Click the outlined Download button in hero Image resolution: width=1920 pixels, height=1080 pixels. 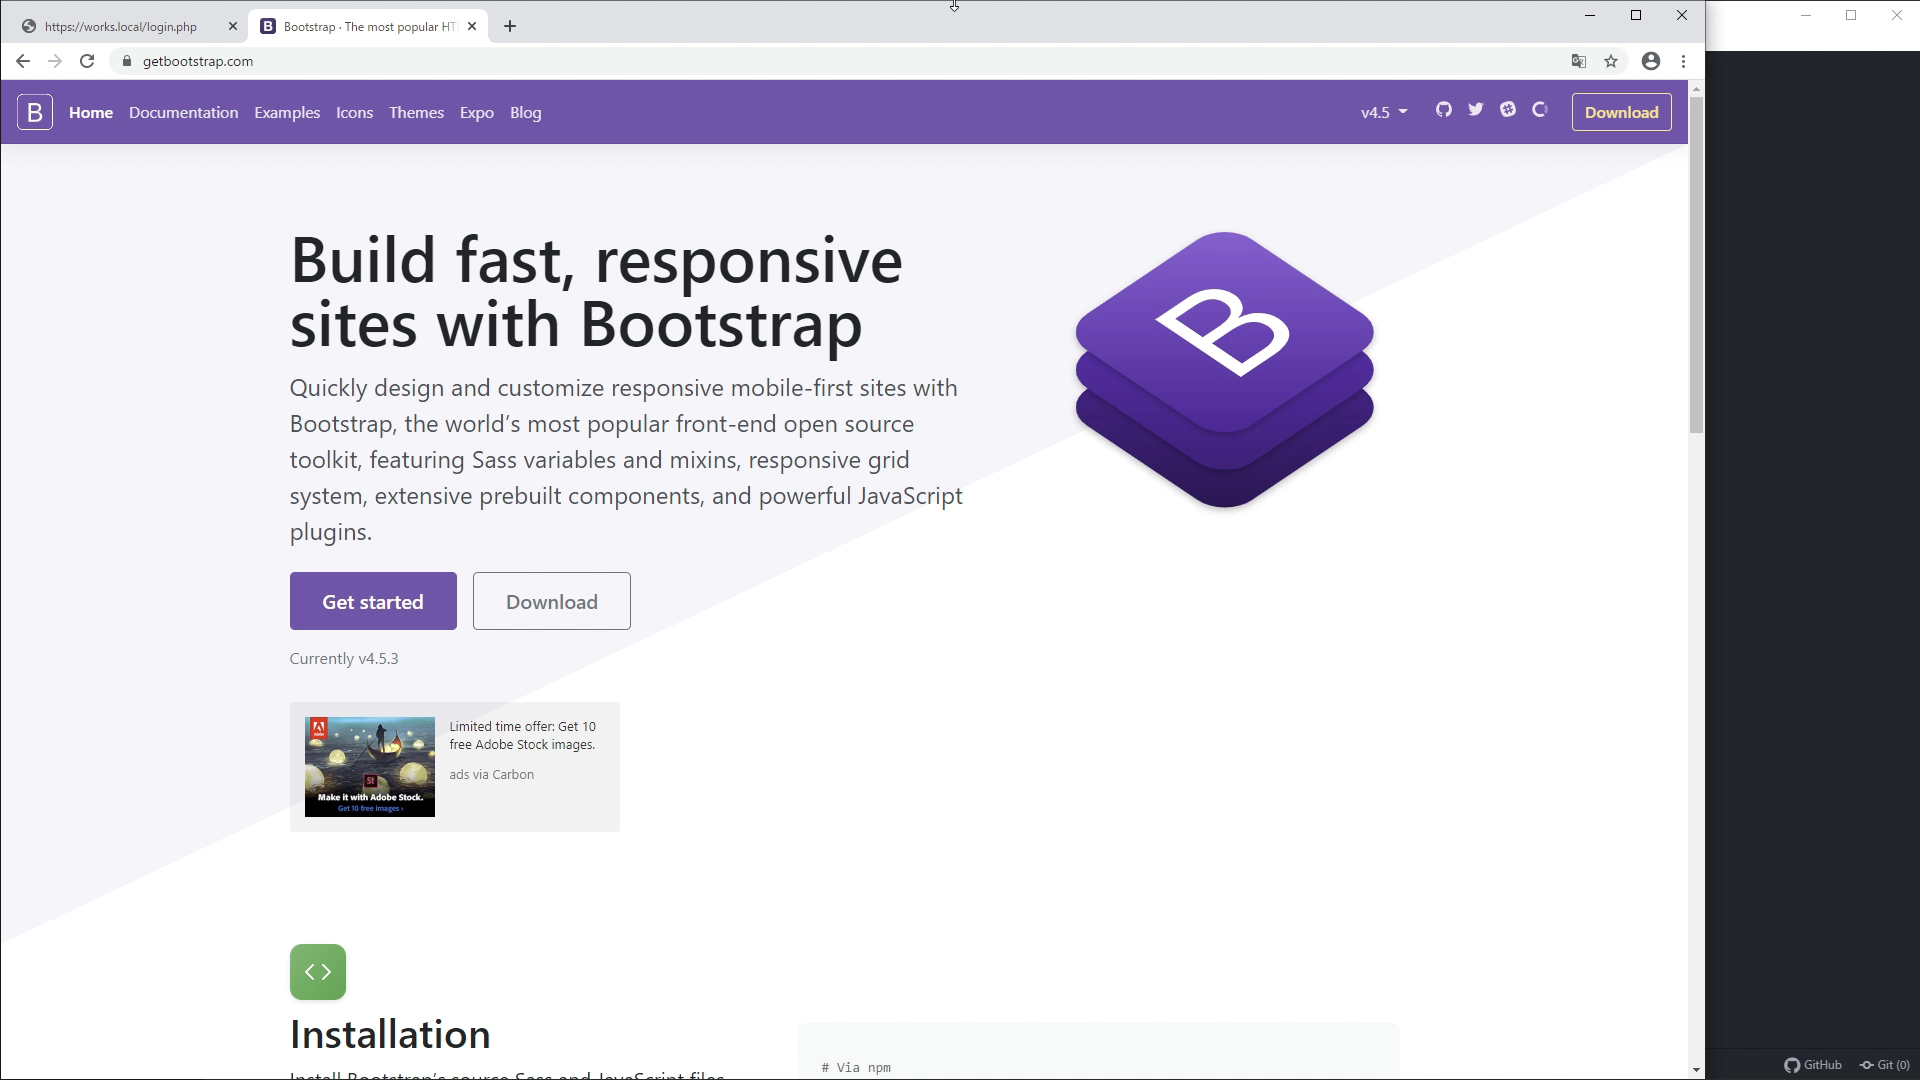[552, 601]
